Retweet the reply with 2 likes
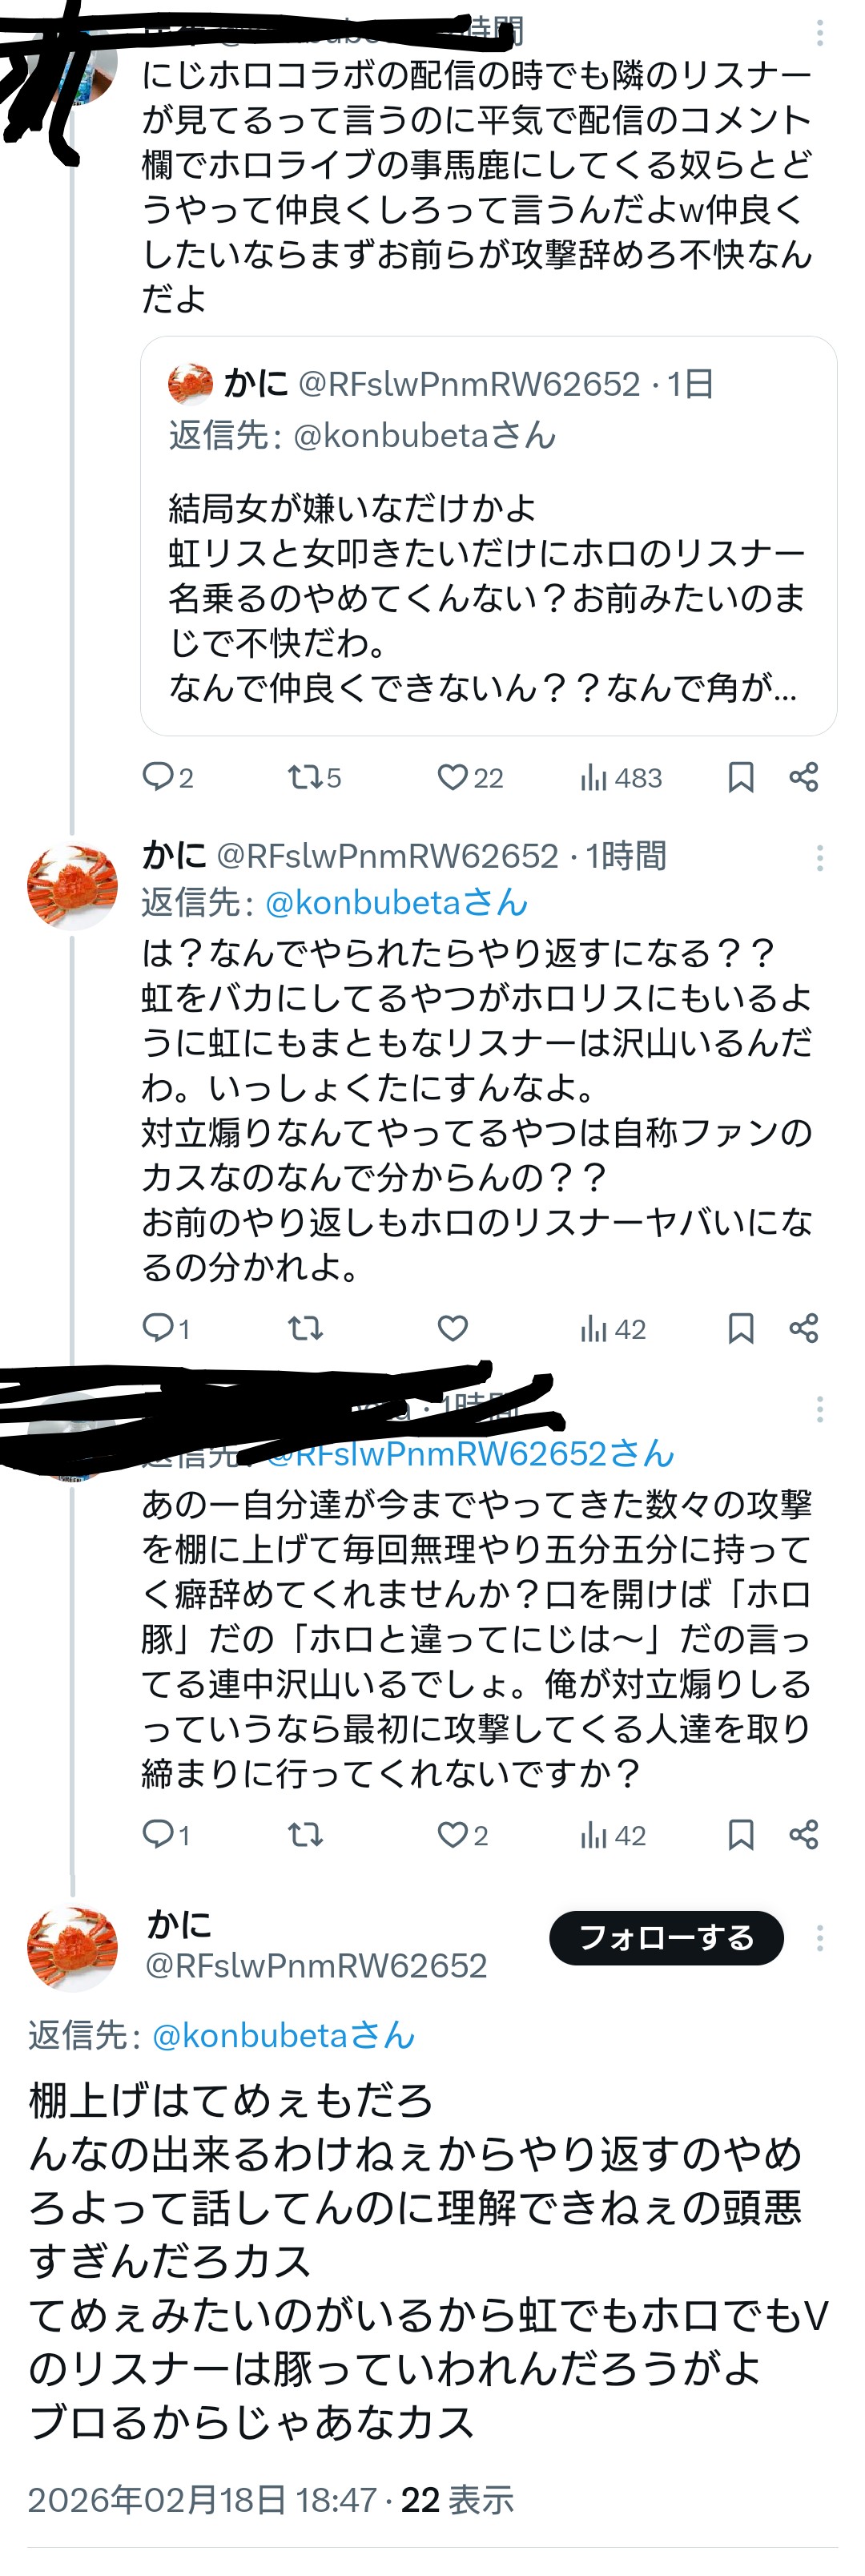The image size is (865, 2576). coord(305,1834)
